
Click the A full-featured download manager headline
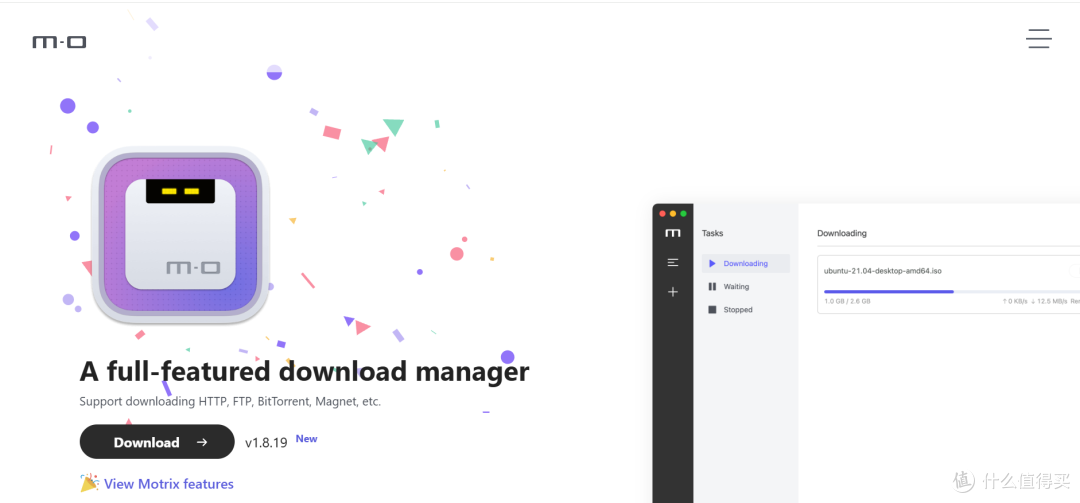coord(304,371)
